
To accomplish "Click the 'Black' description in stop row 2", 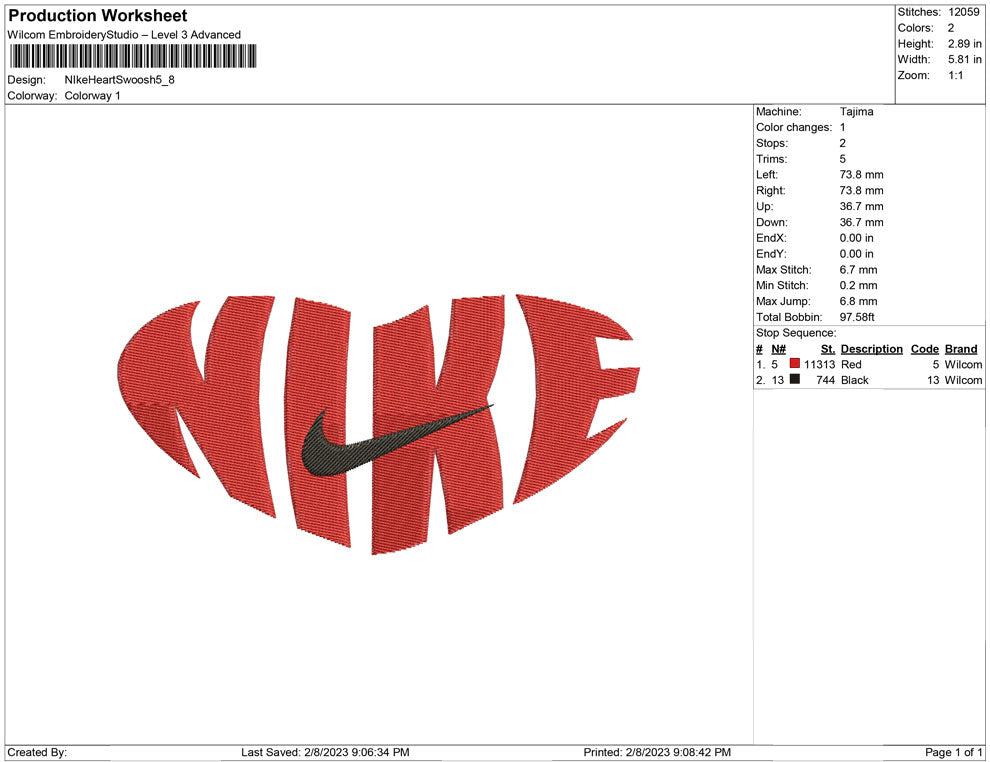I will (854, 380).
